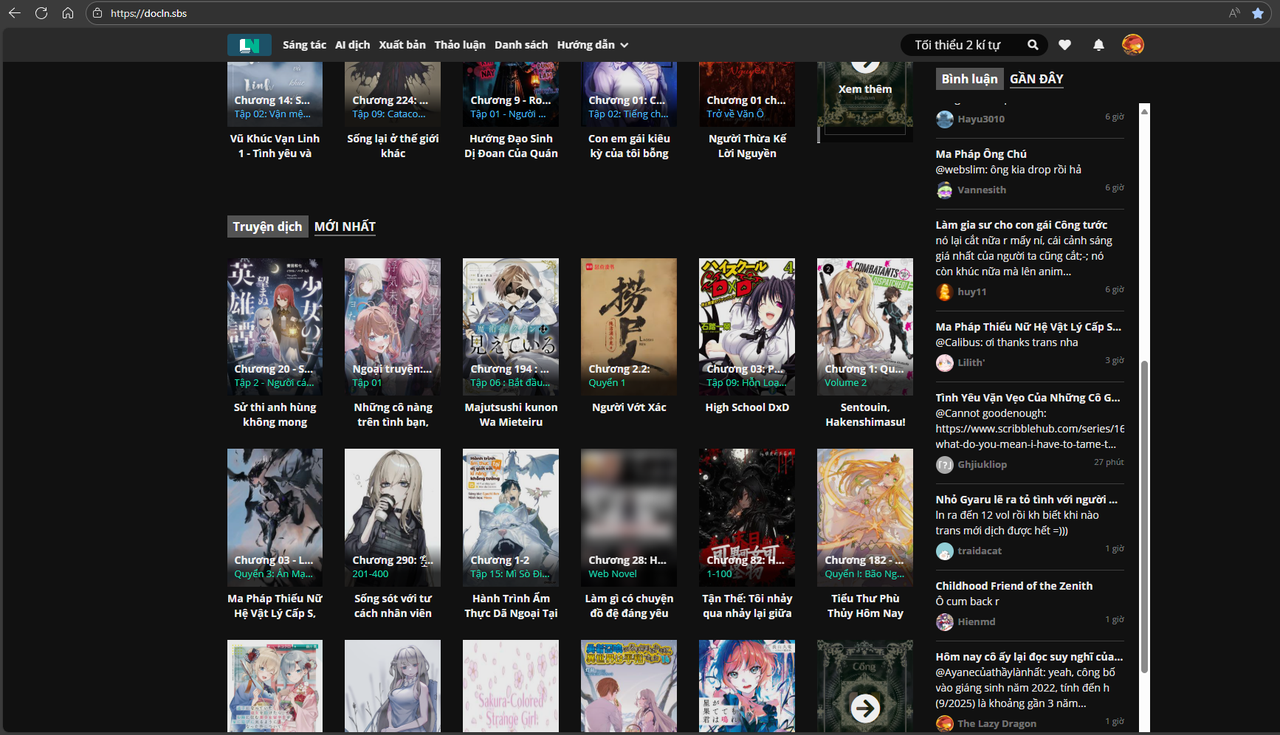Select the MỚI NHẤT section tab
1280x735 pixels.
(x=345, y=227)
